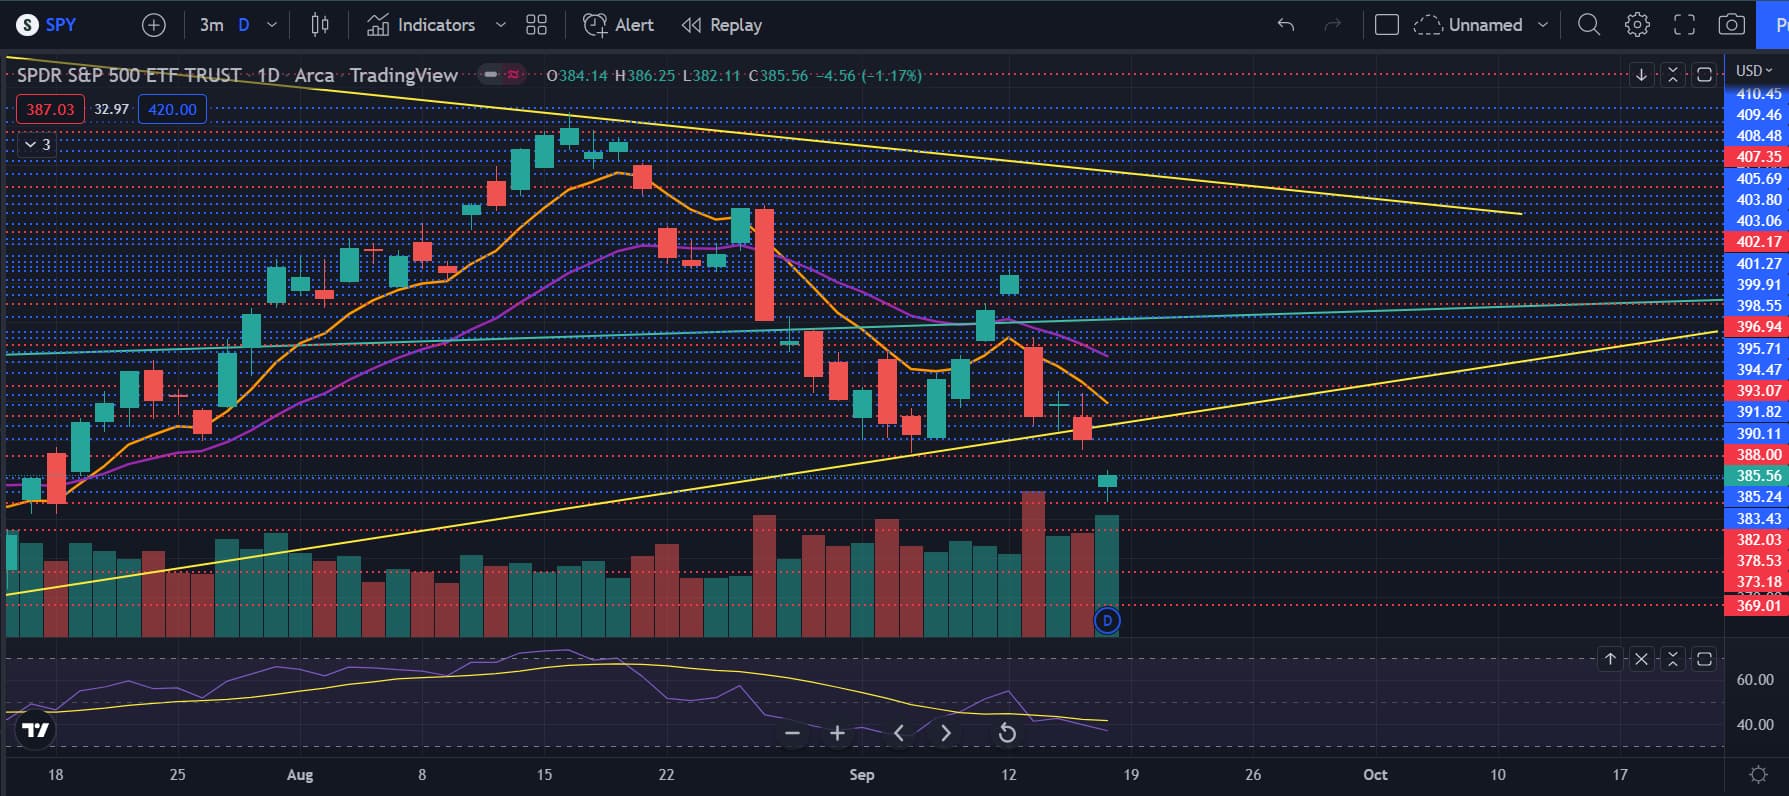Image resolution: width=1789 pixels, height=796 pixels.
Task: Click the 40.00 RSI scale value
Action: tap(1755, 725)
